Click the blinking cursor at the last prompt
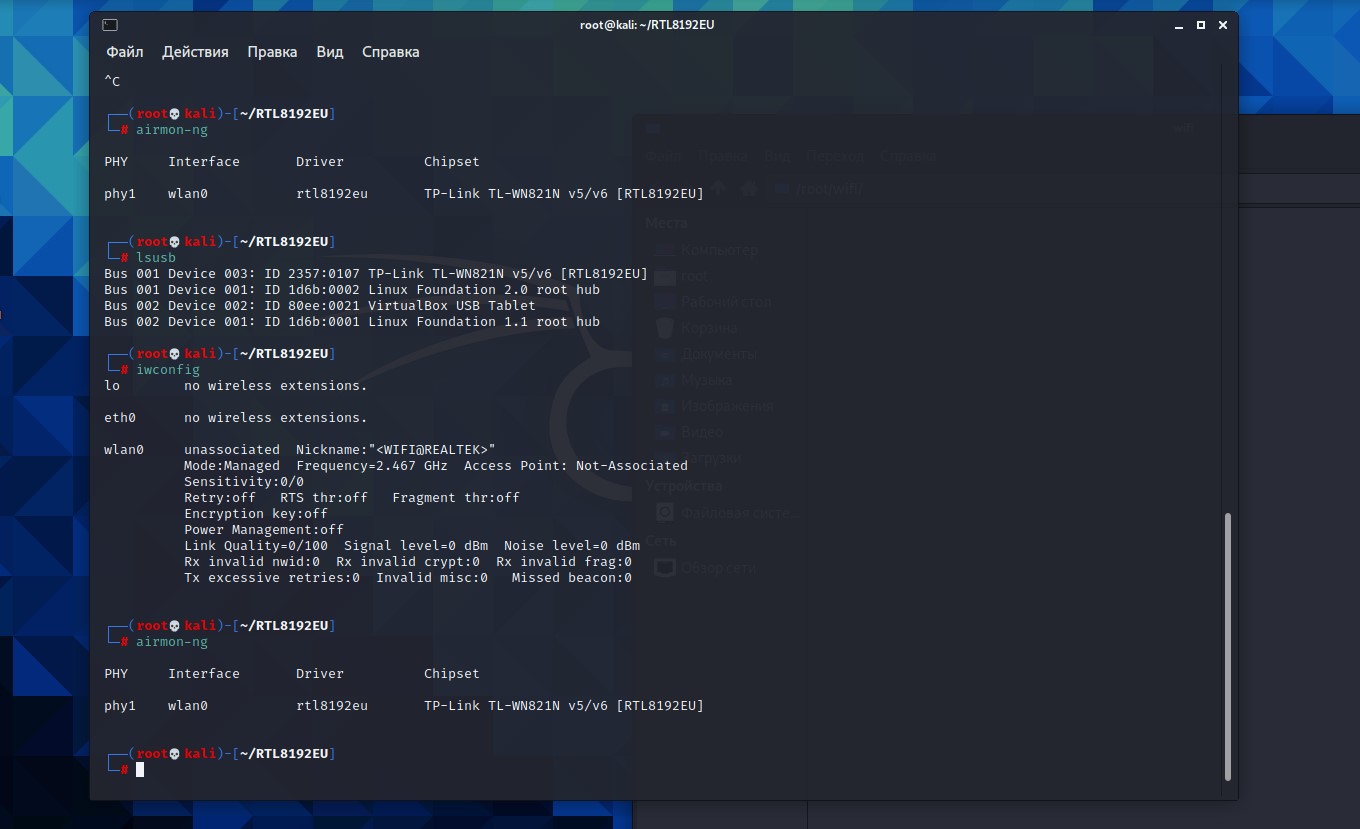The height and width of the screenshot is (829, 1360). point(140,769)
